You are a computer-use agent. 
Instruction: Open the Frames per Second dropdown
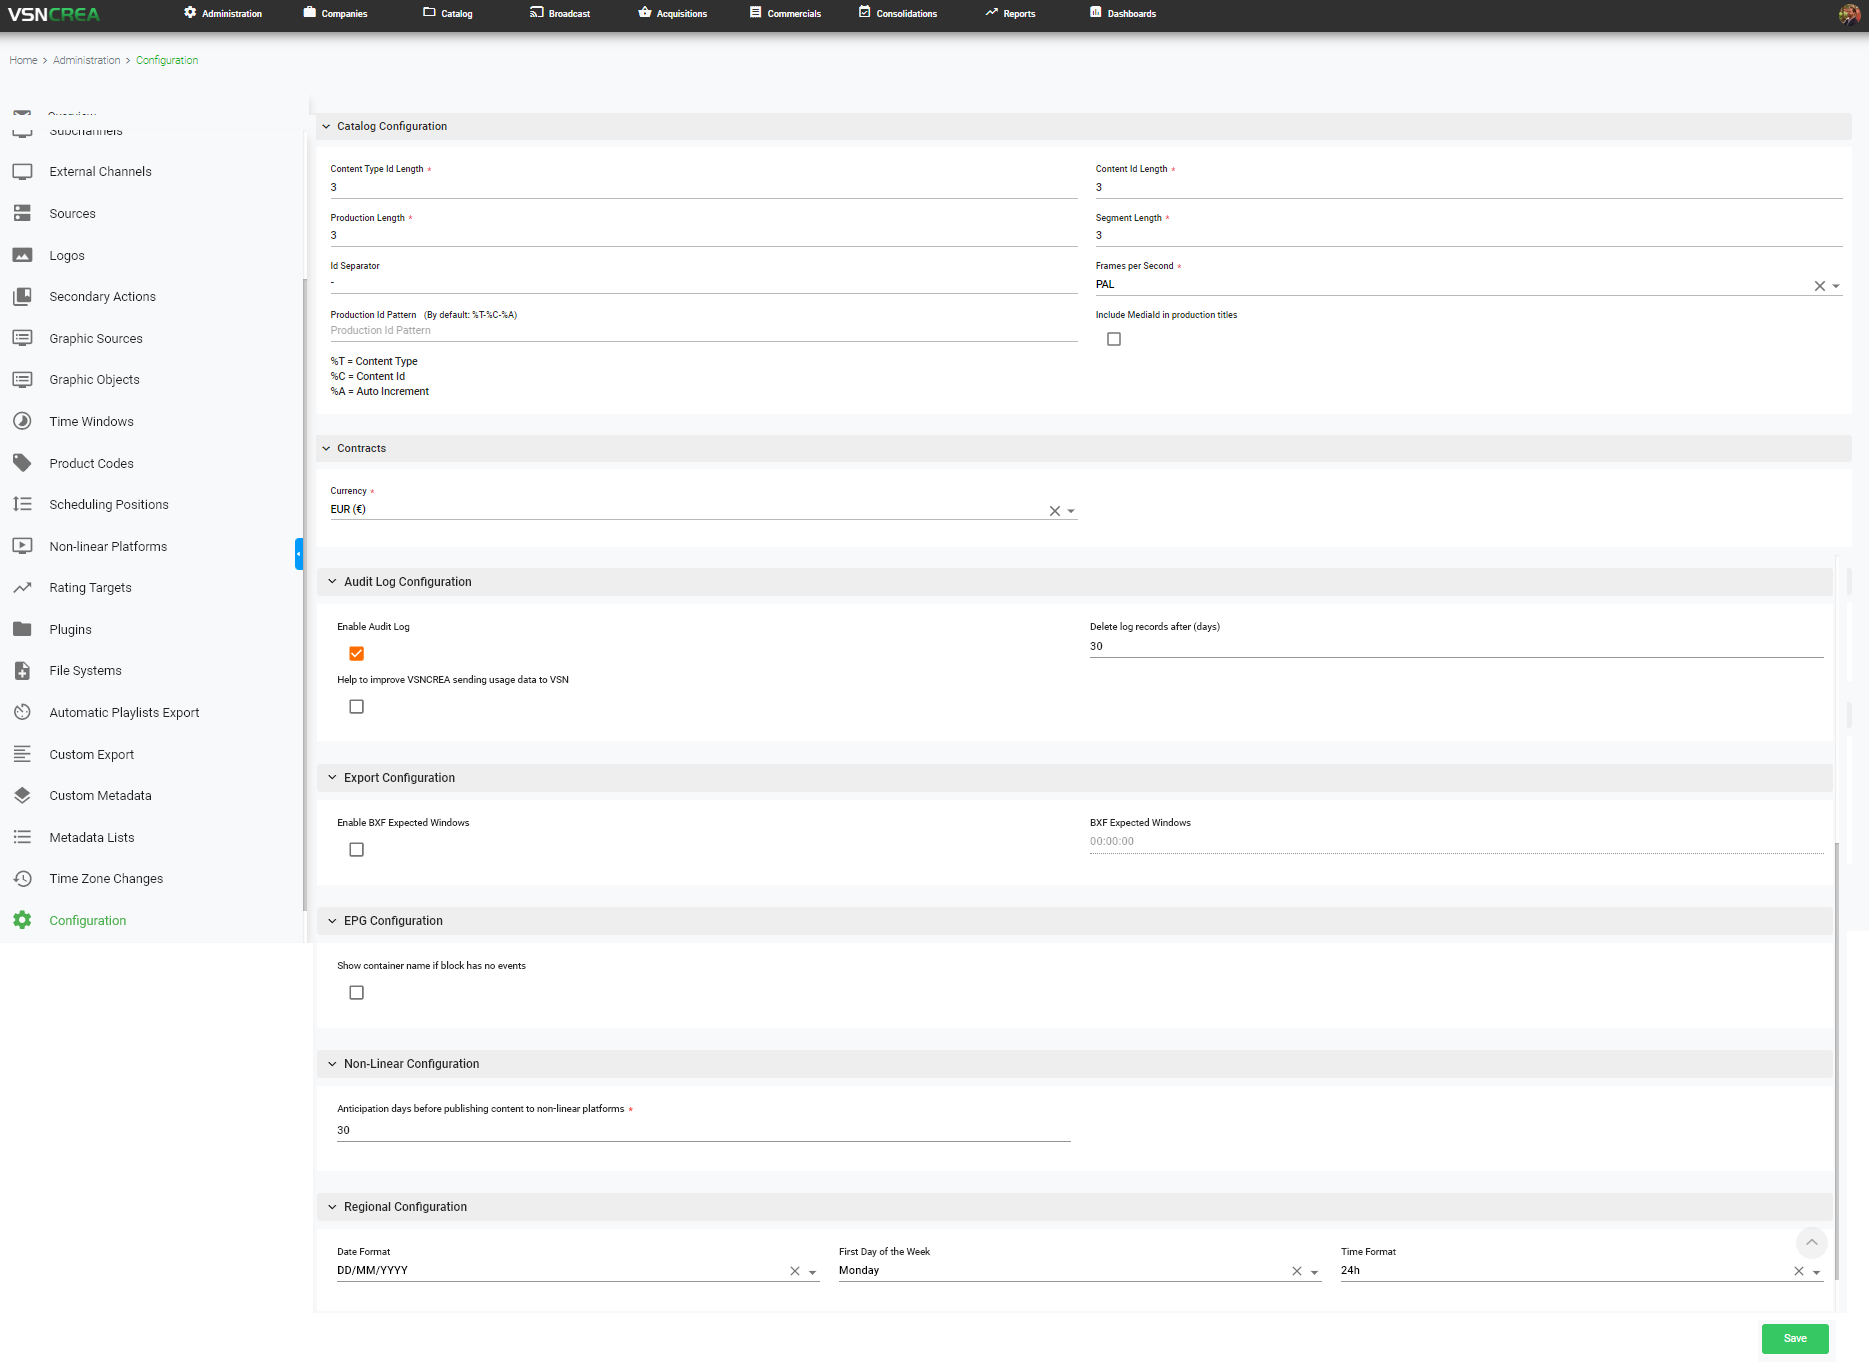(1836, 286)
